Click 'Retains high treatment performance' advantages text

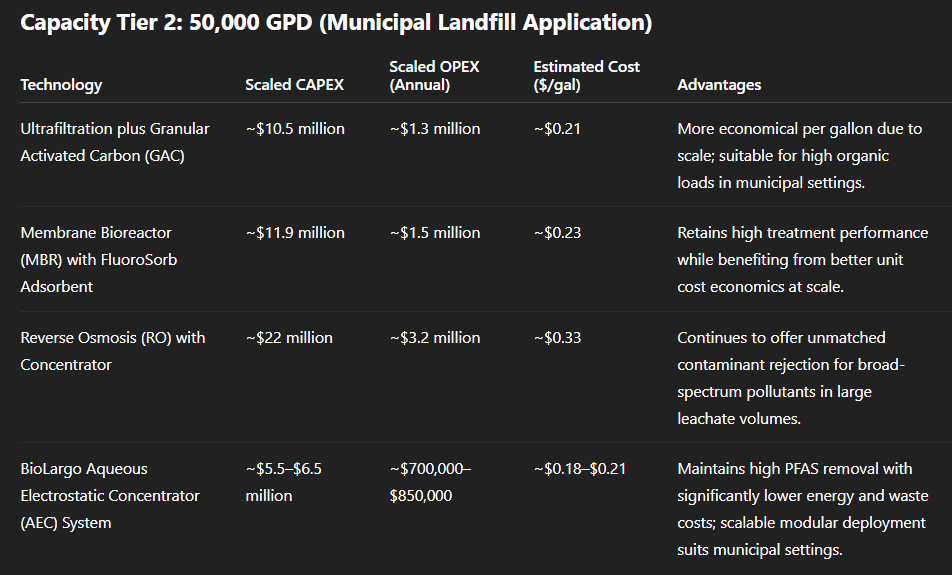(x=803, y=233)
